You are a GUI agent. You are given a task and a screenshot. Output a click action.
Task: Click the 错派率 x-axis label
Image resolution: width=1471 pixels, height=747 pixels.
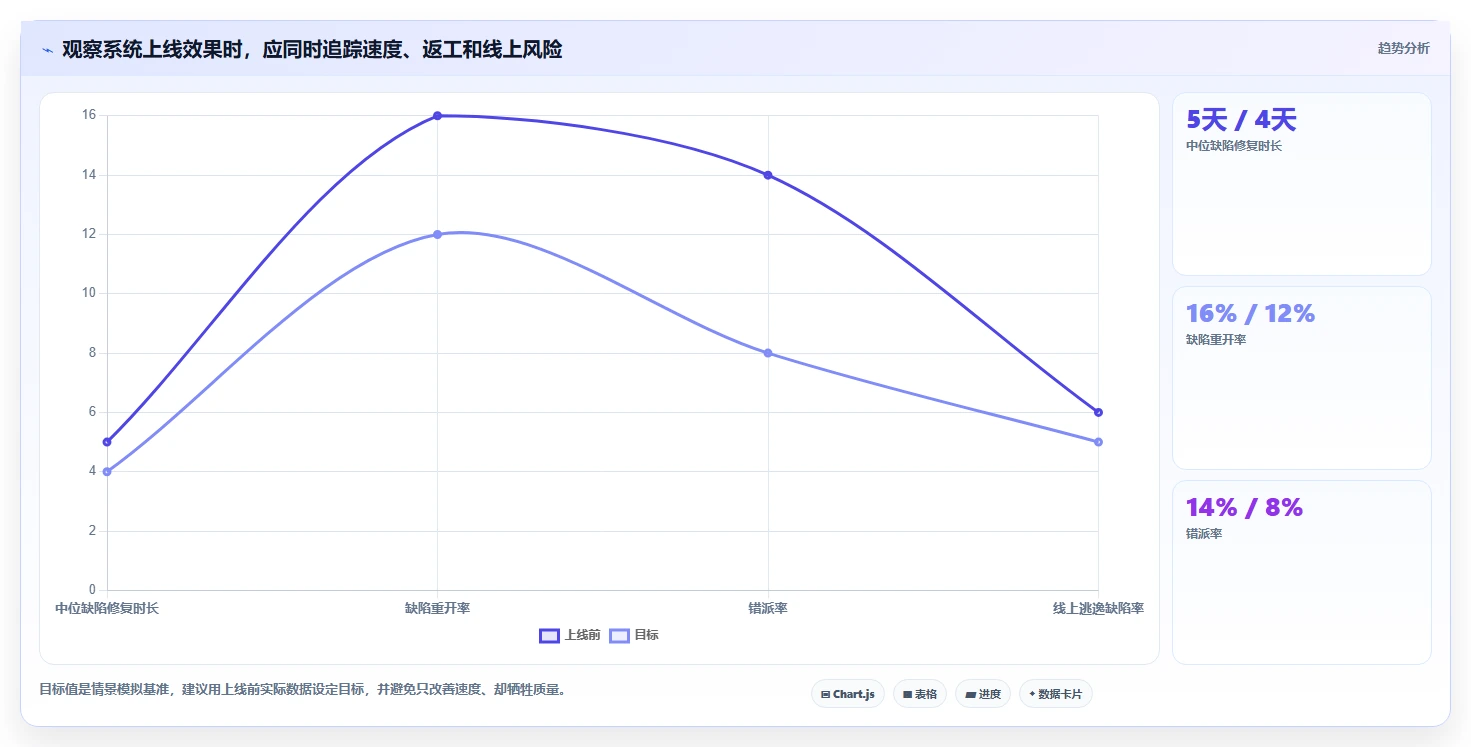[768, 608]
